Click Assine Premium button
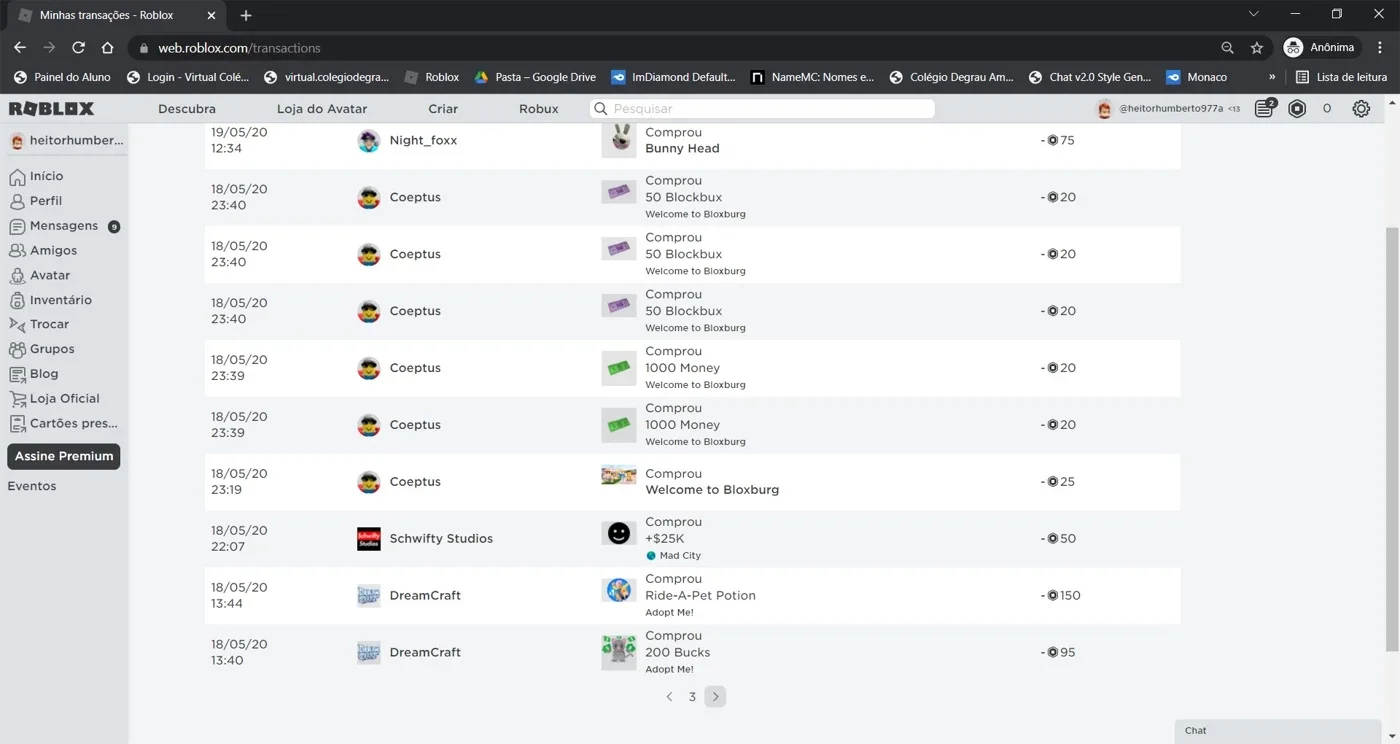Viewport: 1400px width, 744px height. [64, 456]
